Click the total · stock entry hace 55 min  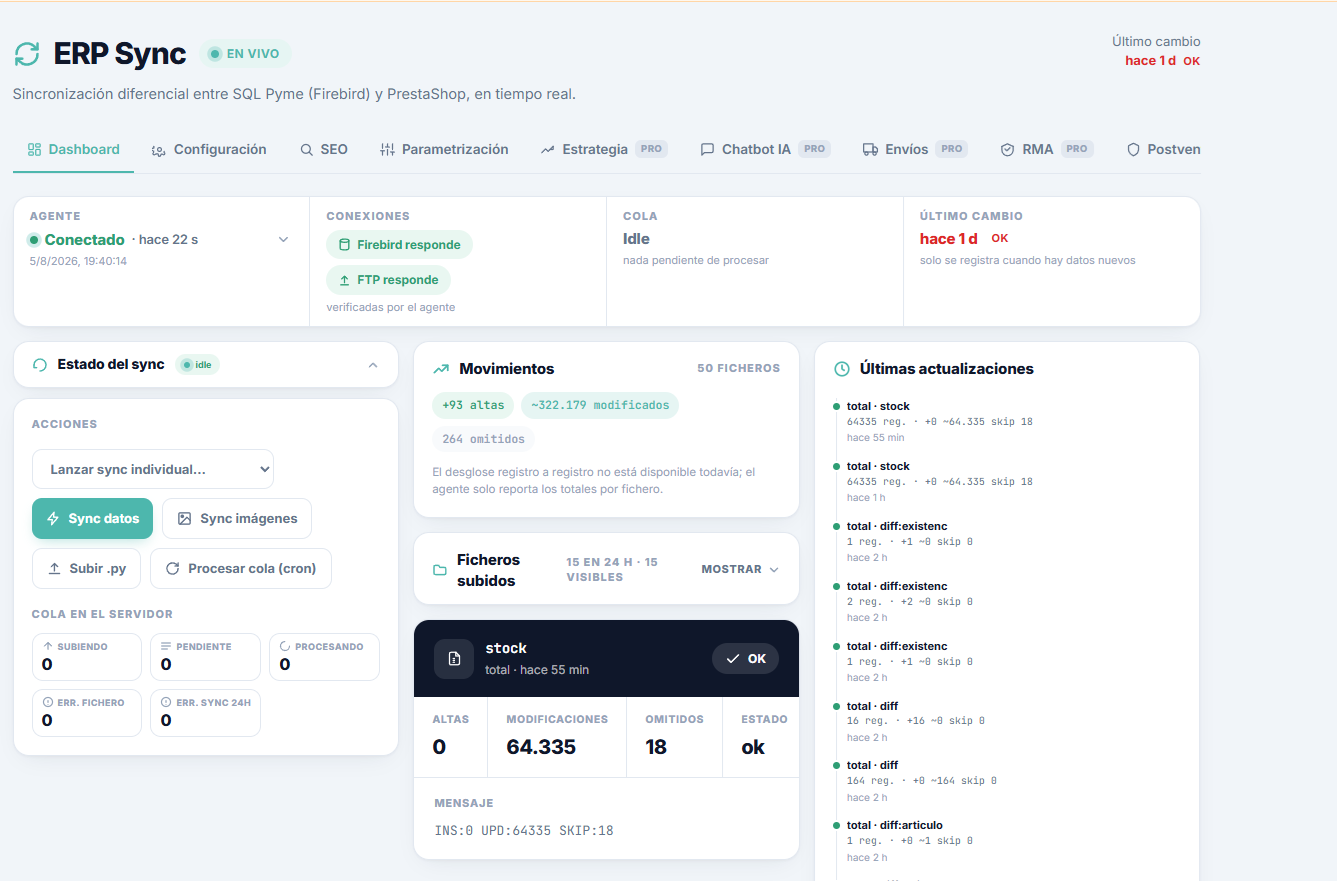pyautogui.click(x=939, y=422)
